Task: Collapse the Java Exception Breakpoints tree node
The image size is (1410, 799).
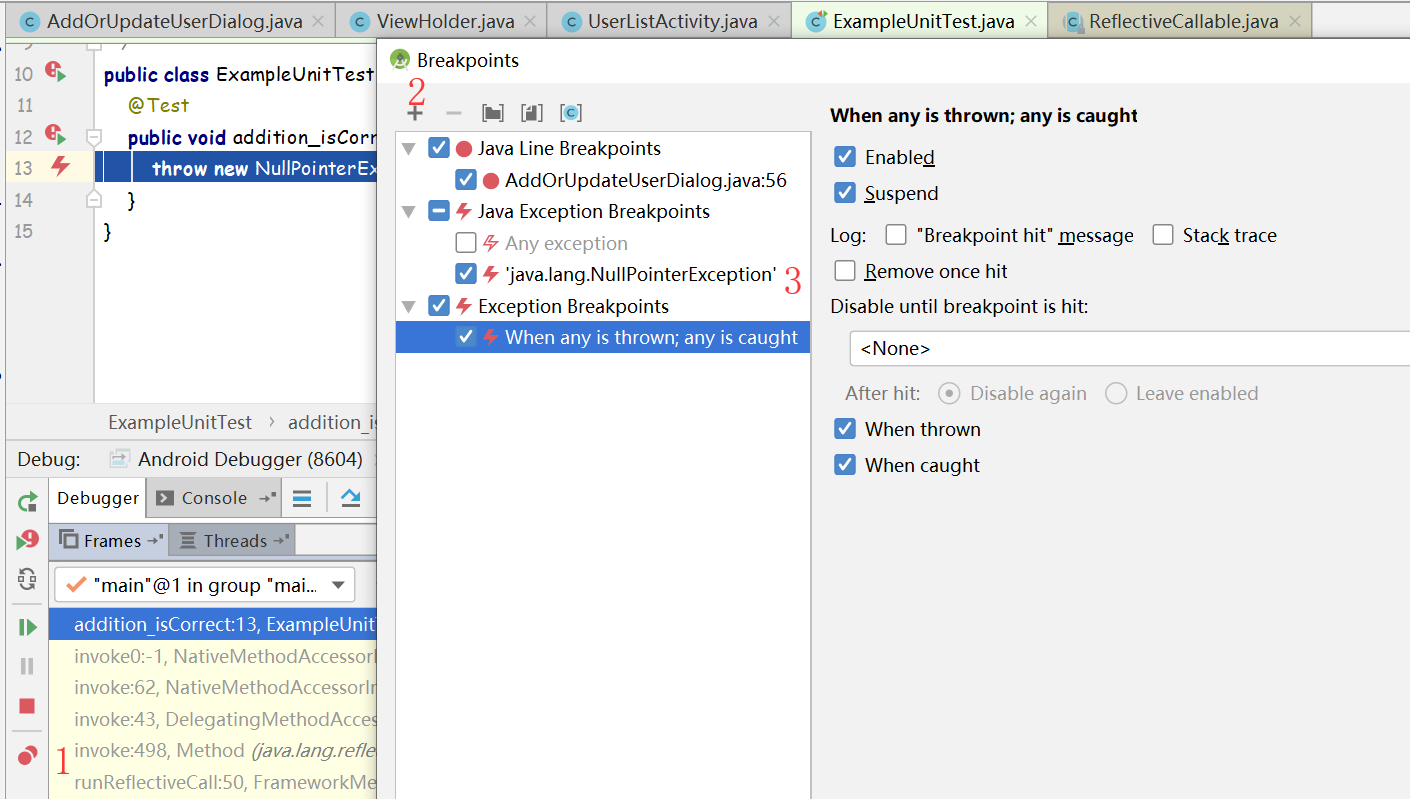Action: pos(408,212)
